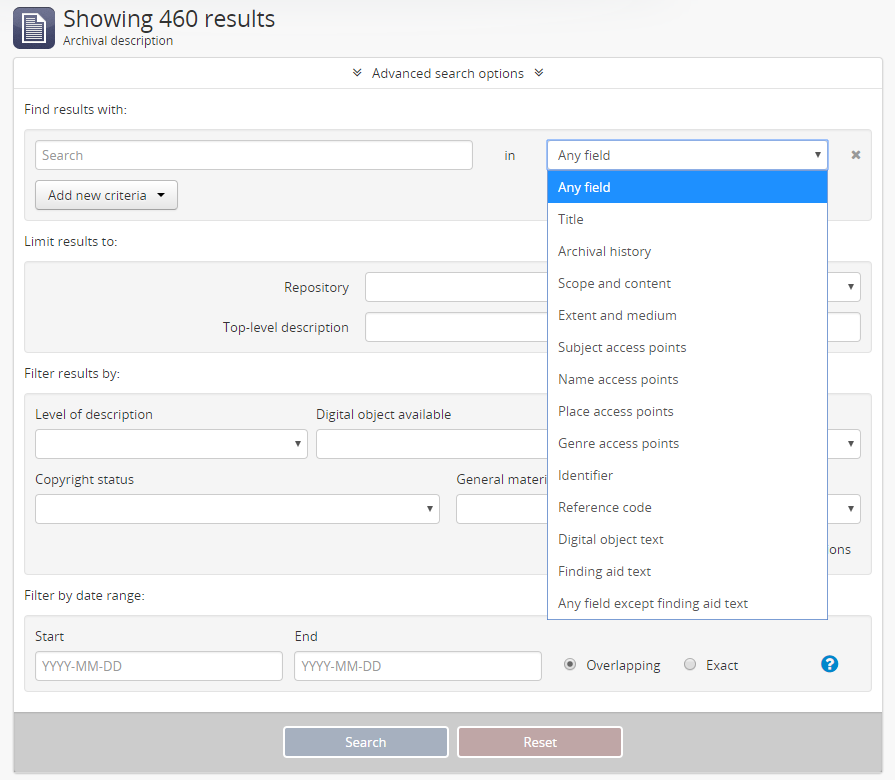895x780 pixels.
Task: Open the Add new criteria dropdown
Action: click(106, 195)
